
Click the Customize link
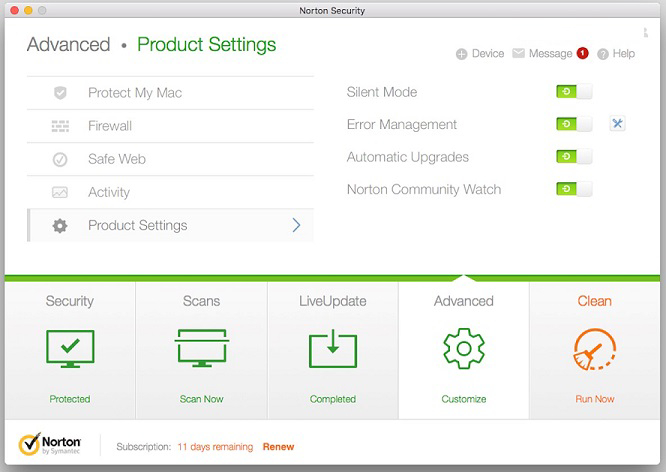click(464, 399)
